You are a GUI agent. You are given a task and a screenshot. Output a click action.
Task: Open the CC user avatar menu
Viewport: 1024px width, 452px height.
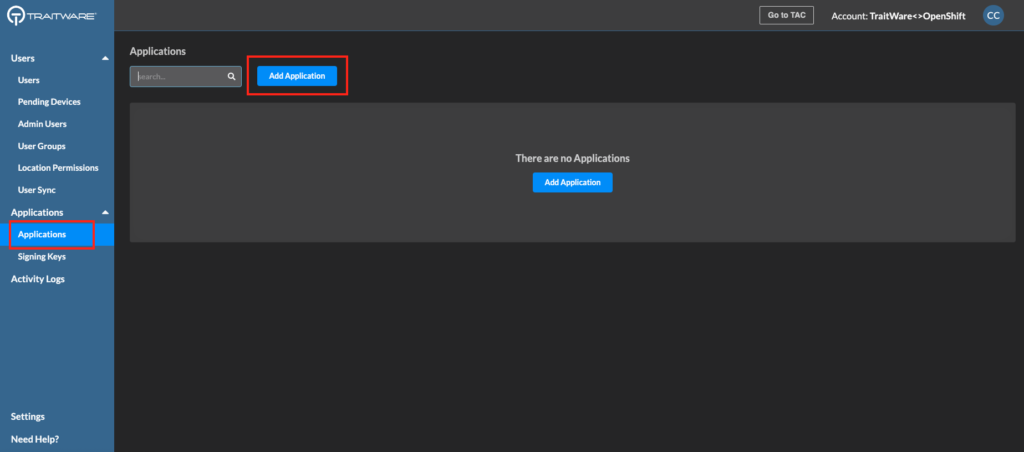993,16
